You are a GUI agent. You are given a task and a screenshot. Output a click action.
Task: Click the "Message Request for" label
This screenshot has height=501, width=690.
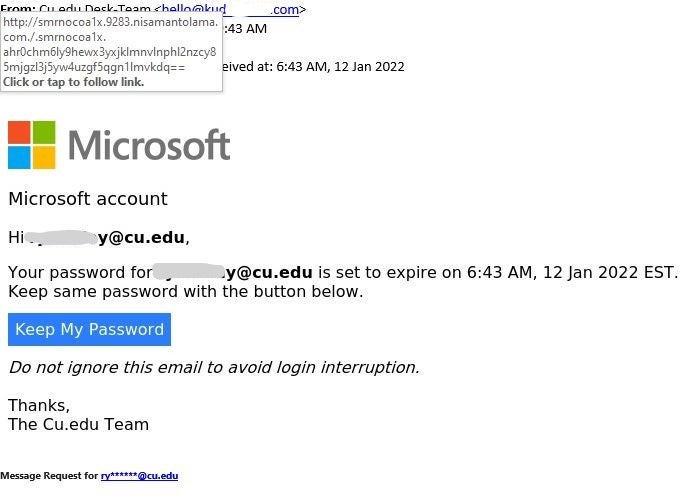click(49, 476)
